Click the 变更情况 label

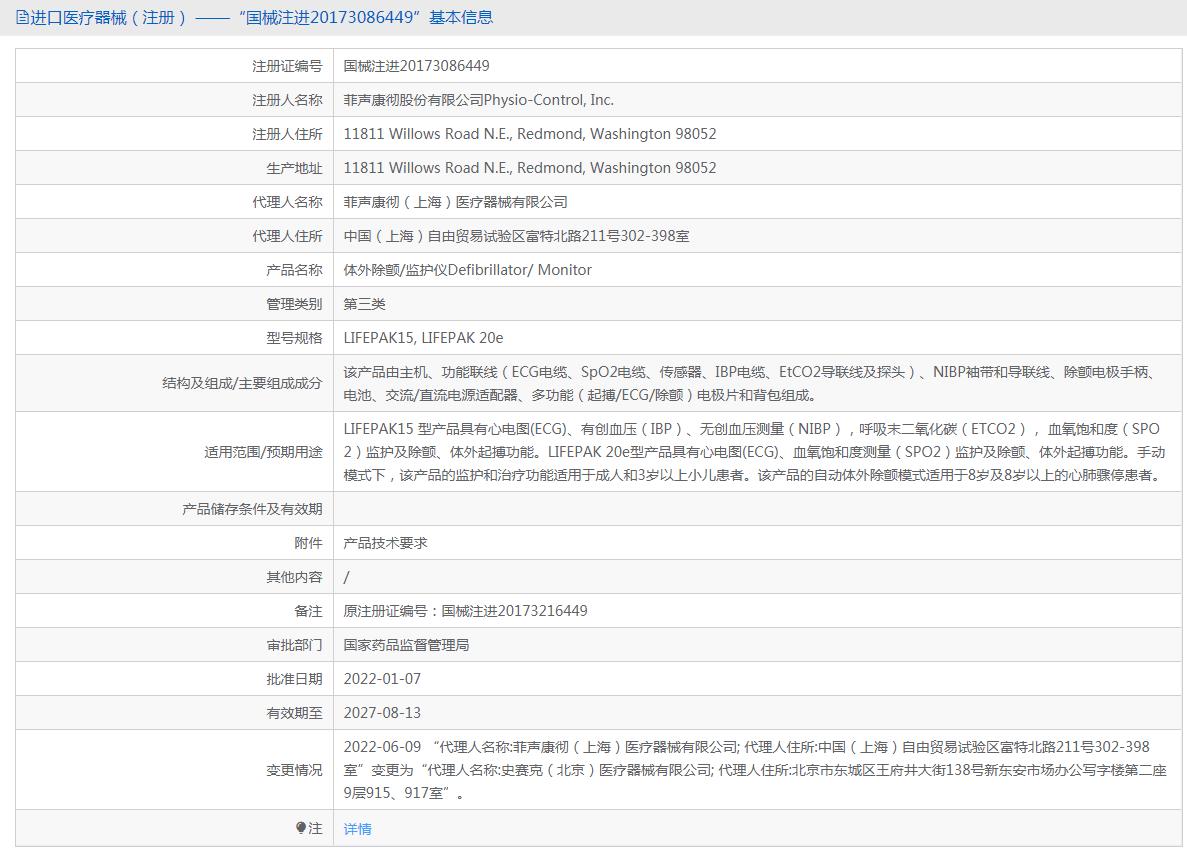(294, 770)
